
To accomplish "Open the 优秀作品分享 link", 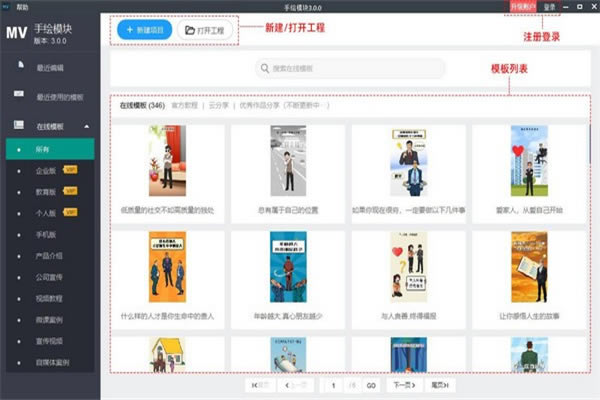I will tap(259, 105).
